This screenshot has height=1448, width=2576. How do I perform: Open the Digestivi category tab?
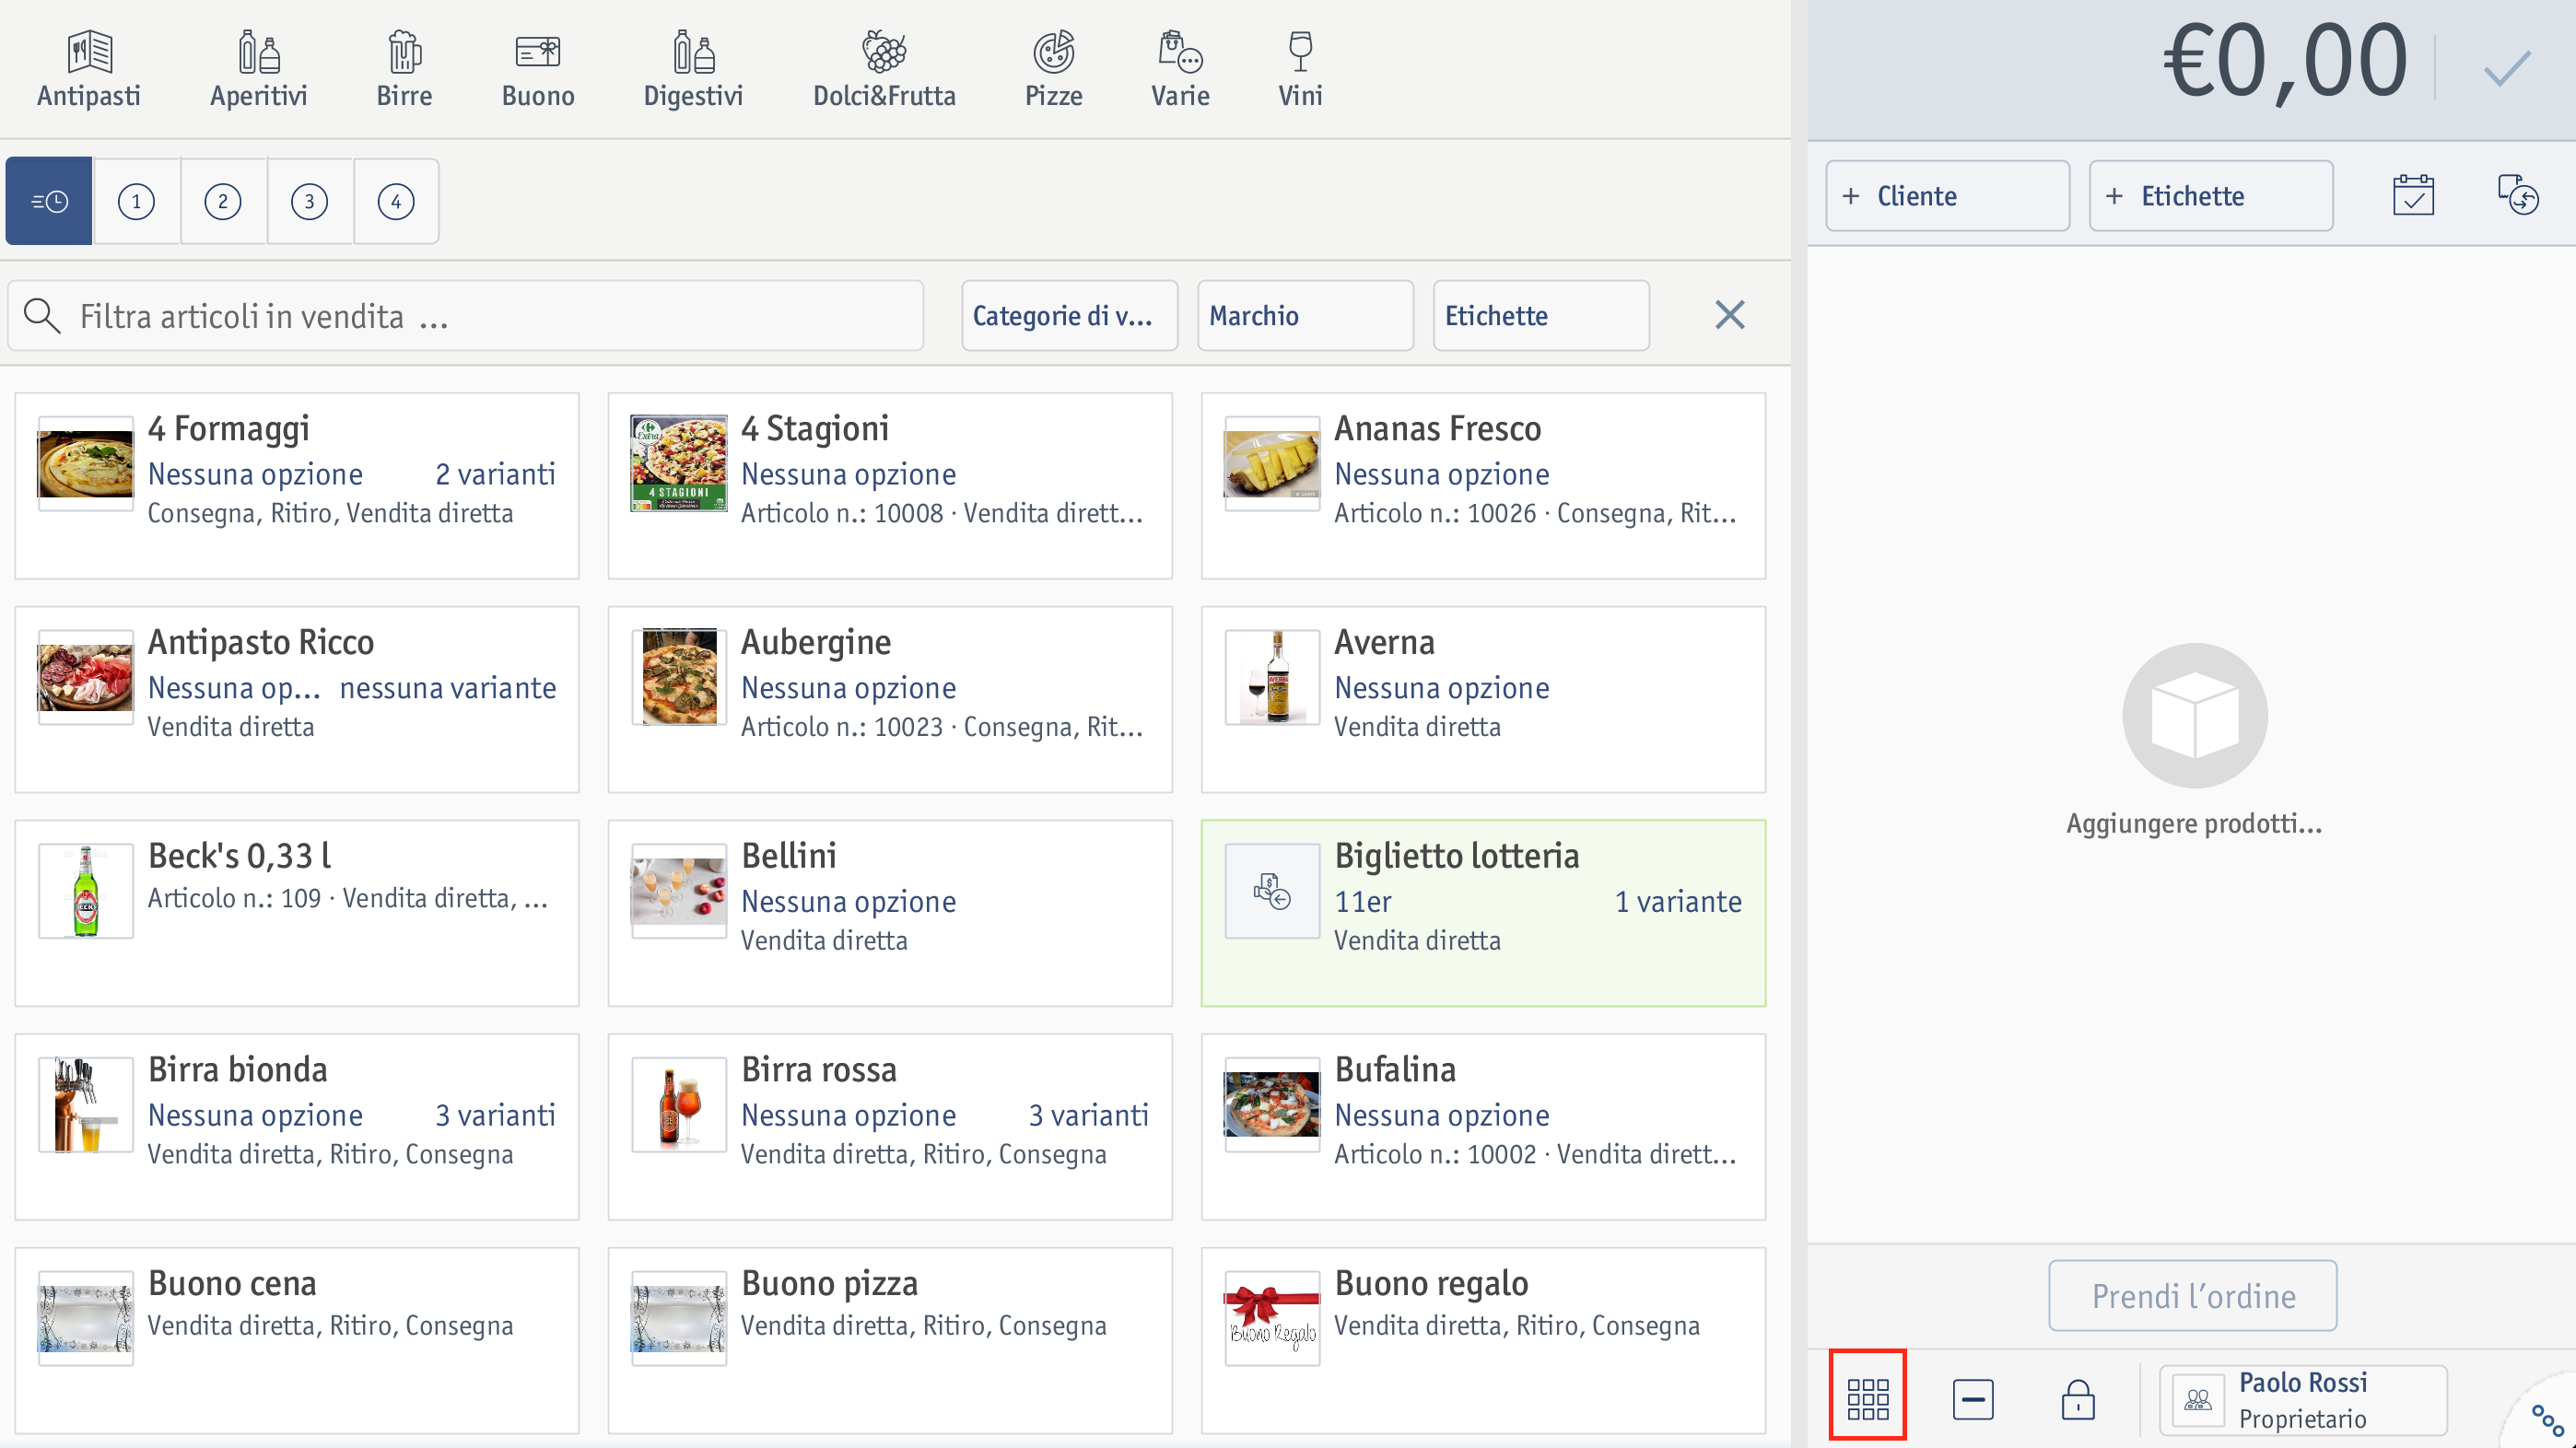[693, 69]
